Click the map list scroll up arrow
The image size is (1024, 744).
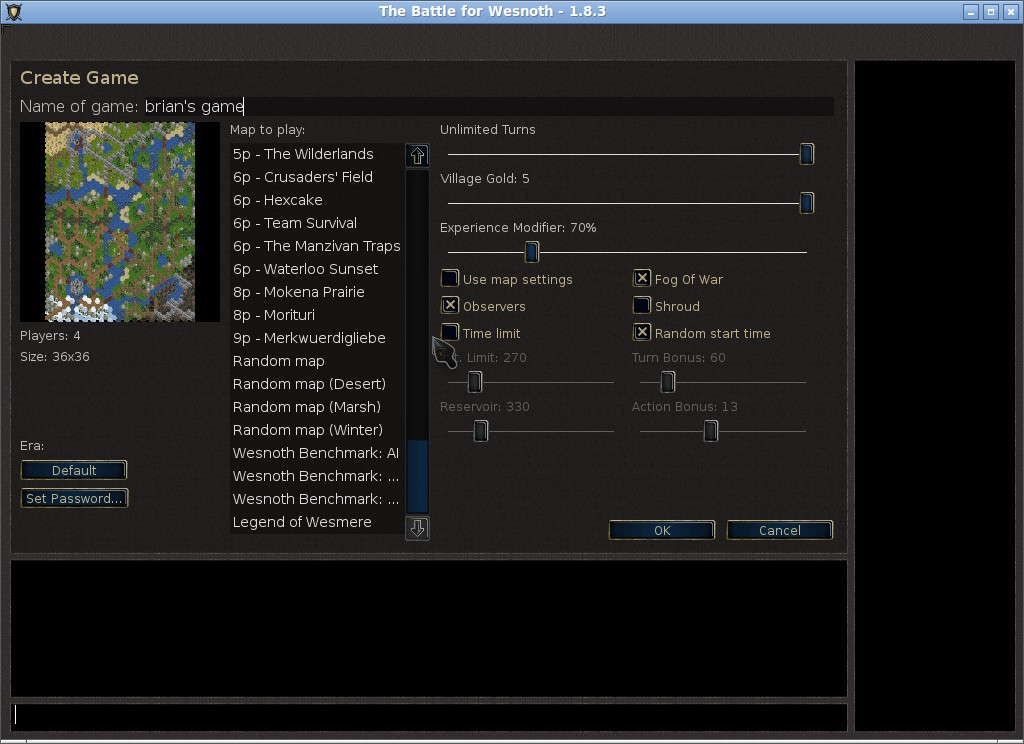[417, 155]
